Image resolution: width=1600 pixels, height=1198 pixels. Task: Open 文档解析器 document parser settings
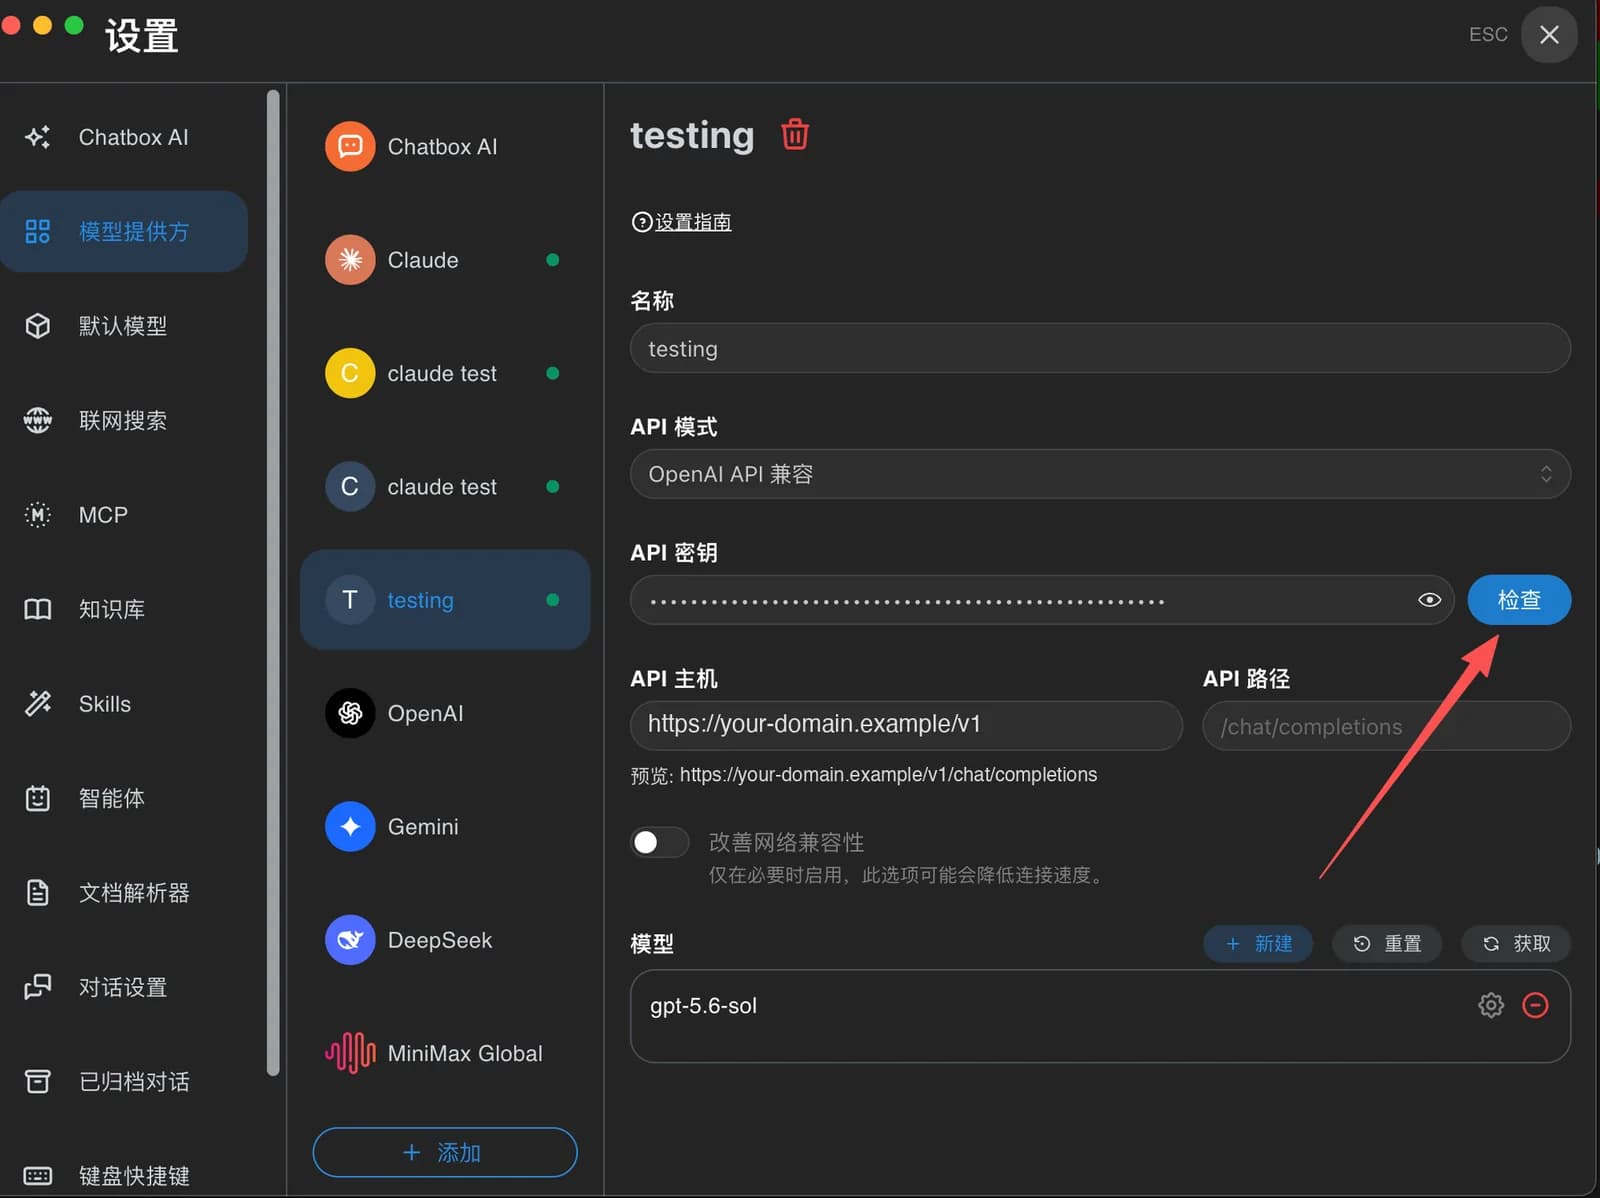click(x=124, y=893)
